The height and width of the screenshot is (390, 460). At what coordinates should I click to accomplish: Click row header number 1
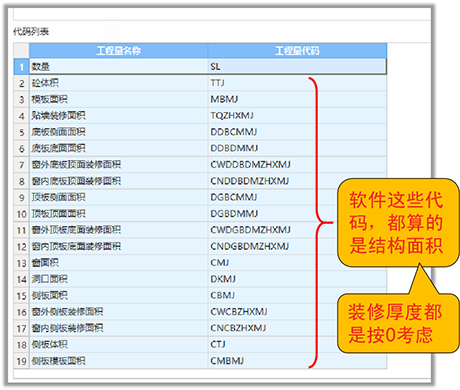[x=22, y=66]
